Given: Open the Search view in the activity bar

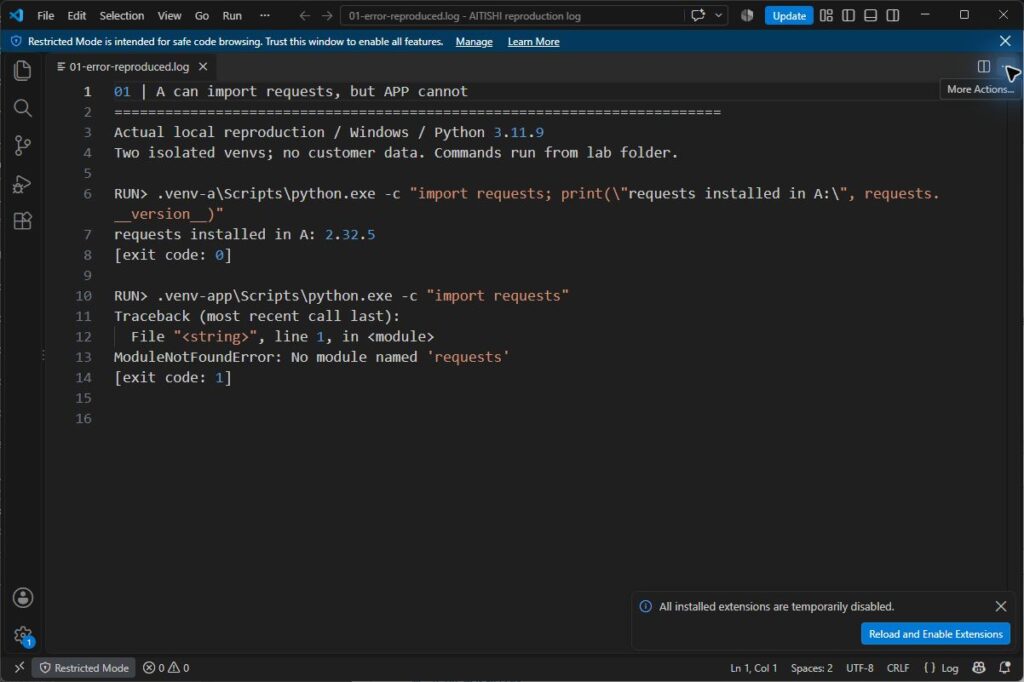Looking at the screenshot, I should point(23,108).
